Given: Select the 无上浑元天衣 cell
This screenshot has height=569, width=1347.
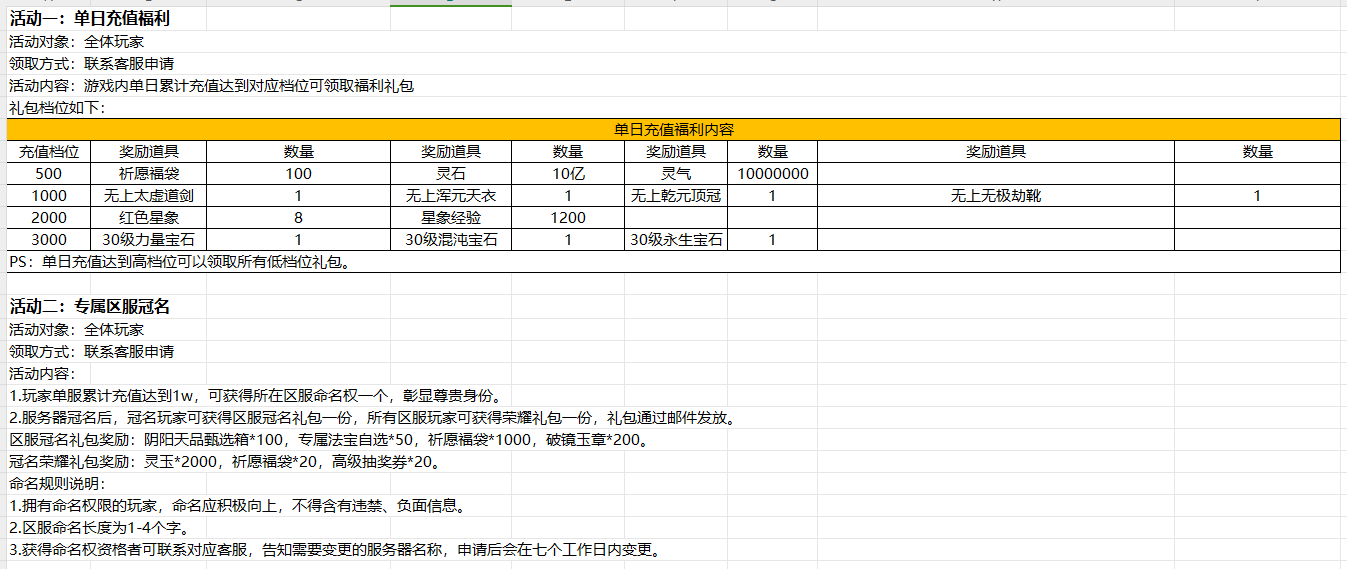Looking at the screenshot, I should tap(450, 196).
